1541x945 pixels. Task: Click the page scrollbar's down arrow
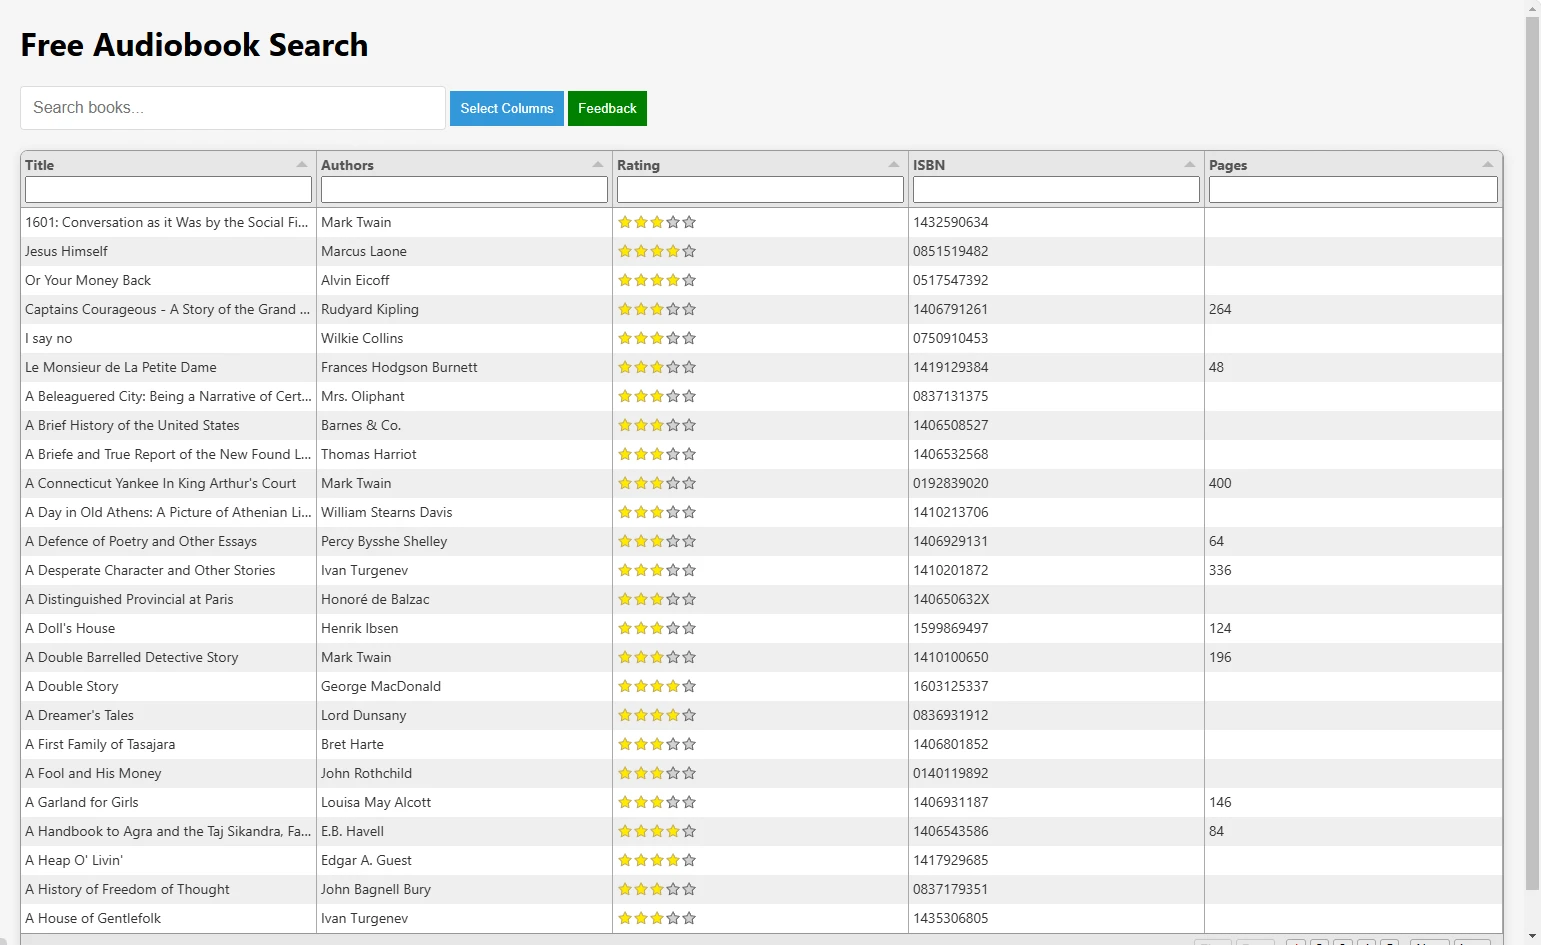pos(1532,937)
